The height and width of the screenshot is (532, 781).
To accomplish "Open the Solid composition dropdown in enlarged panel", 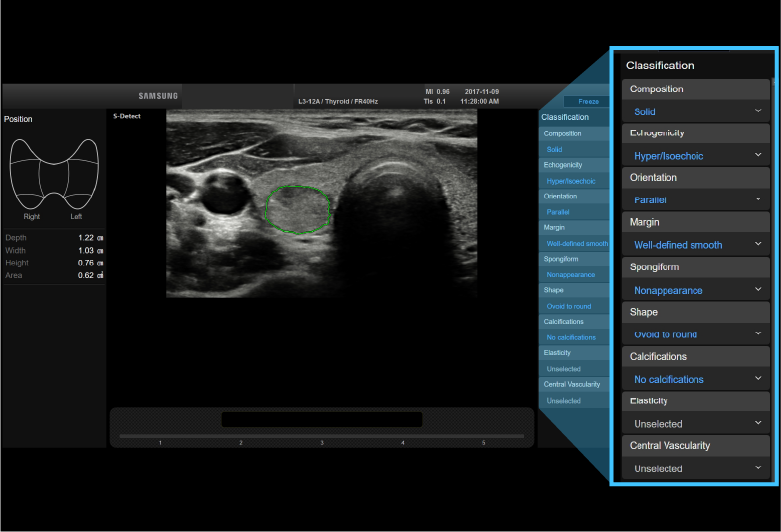I will [x=696, y=111].
